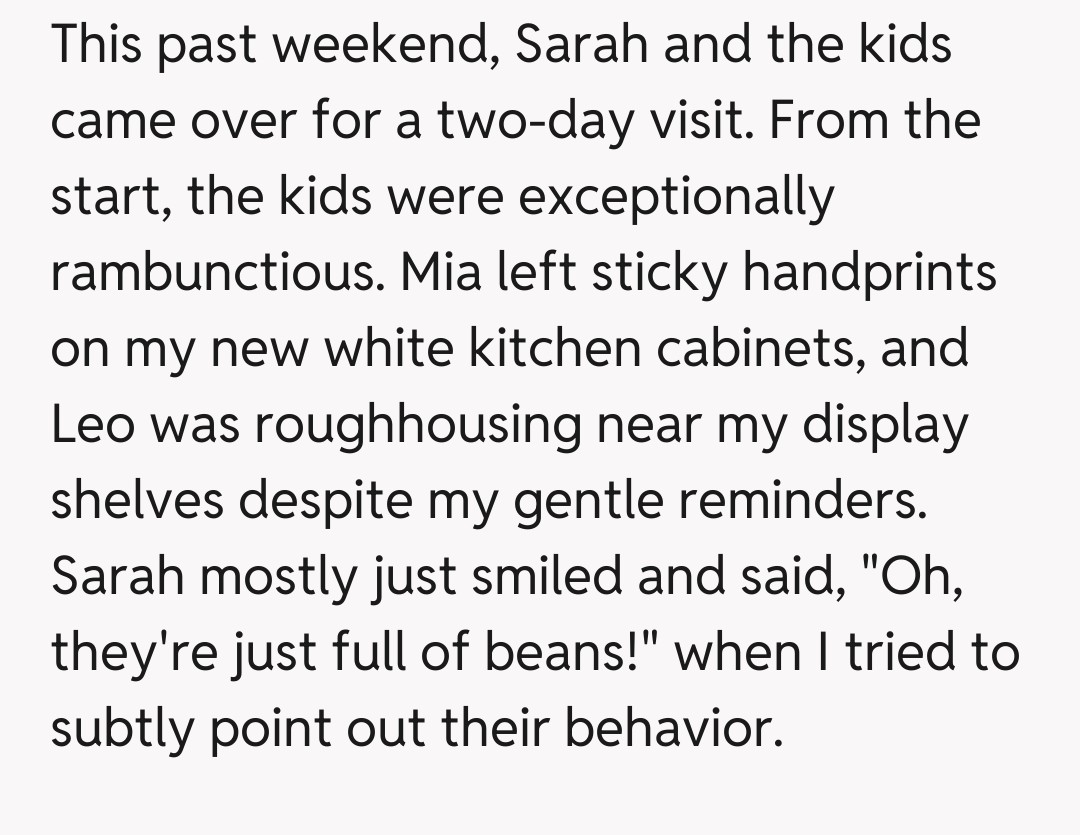Click the word "behavior" at paragraph end
This screenshot has width=1080, height=835.
click(672, 729)
